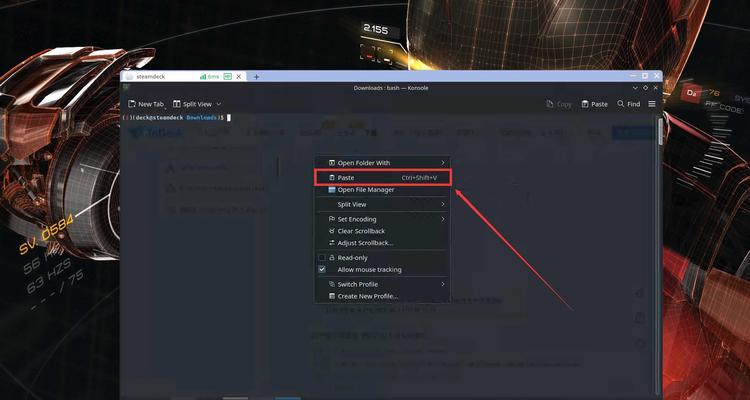750x400 pixels.
Task: Choose Paste Ctrl+Shift+V from context menu
Action: (x=382, y=178)
